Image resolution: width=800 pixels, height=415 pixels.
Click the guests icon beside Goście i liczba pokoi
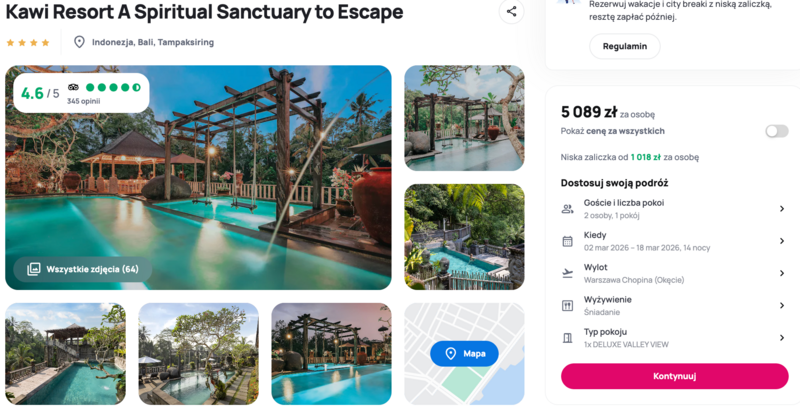point(568,209)
